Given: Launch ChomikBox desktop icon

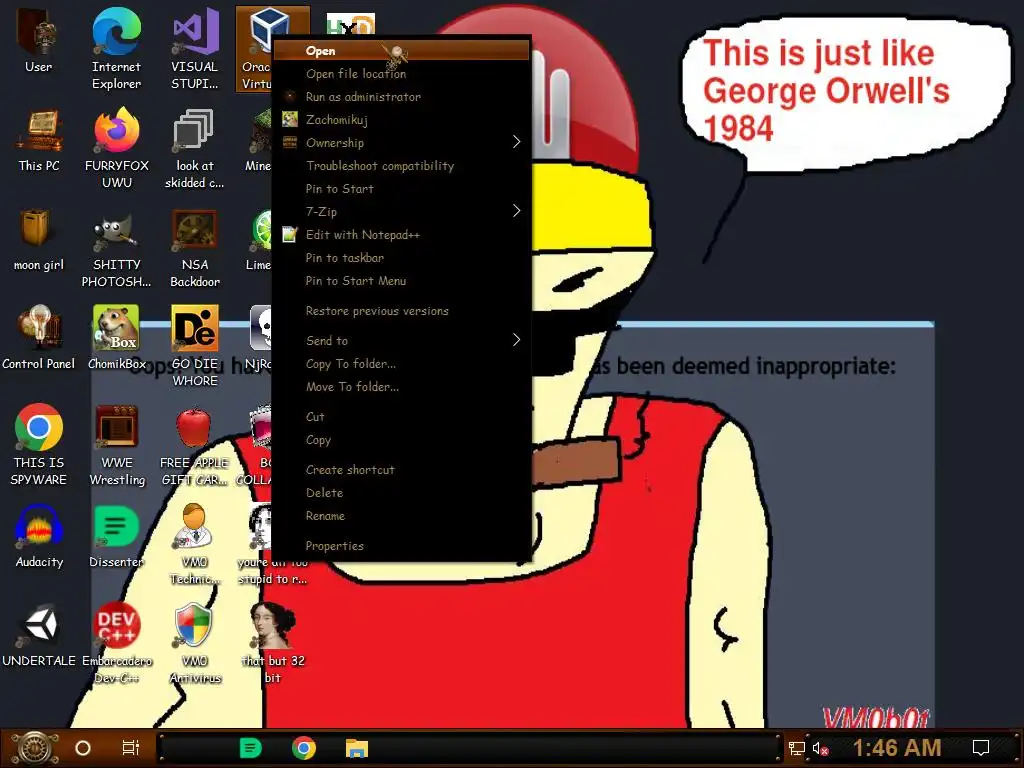Looking at the screenshot, I should tap(116, 338).
